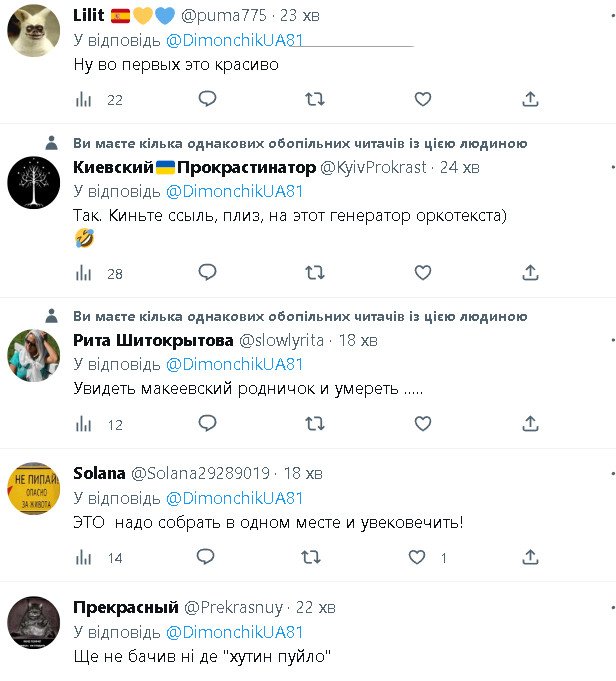This screenshot has width=616, height=681.
Task: Reply to Lilit's tweet
Action: pos(207,99)
